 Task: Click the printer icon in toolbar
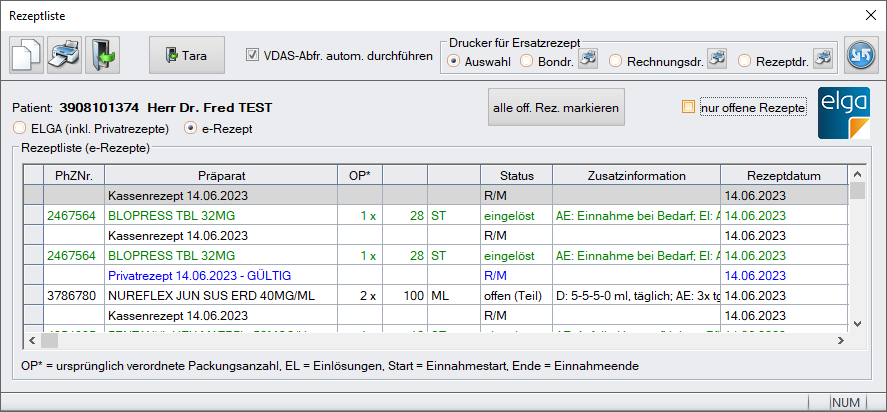[64, 55]
